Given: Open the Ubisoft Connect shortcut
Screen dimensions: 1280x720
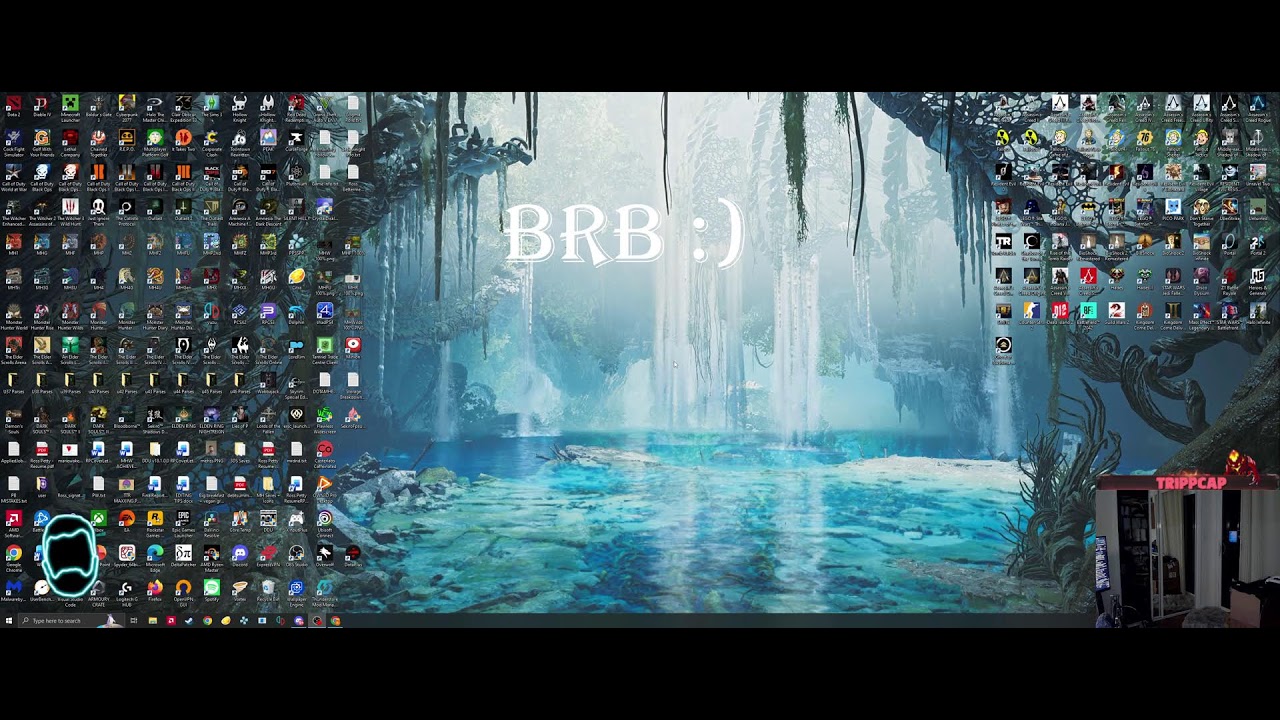Looking at the screenshot, I should (x=324, y=522).
